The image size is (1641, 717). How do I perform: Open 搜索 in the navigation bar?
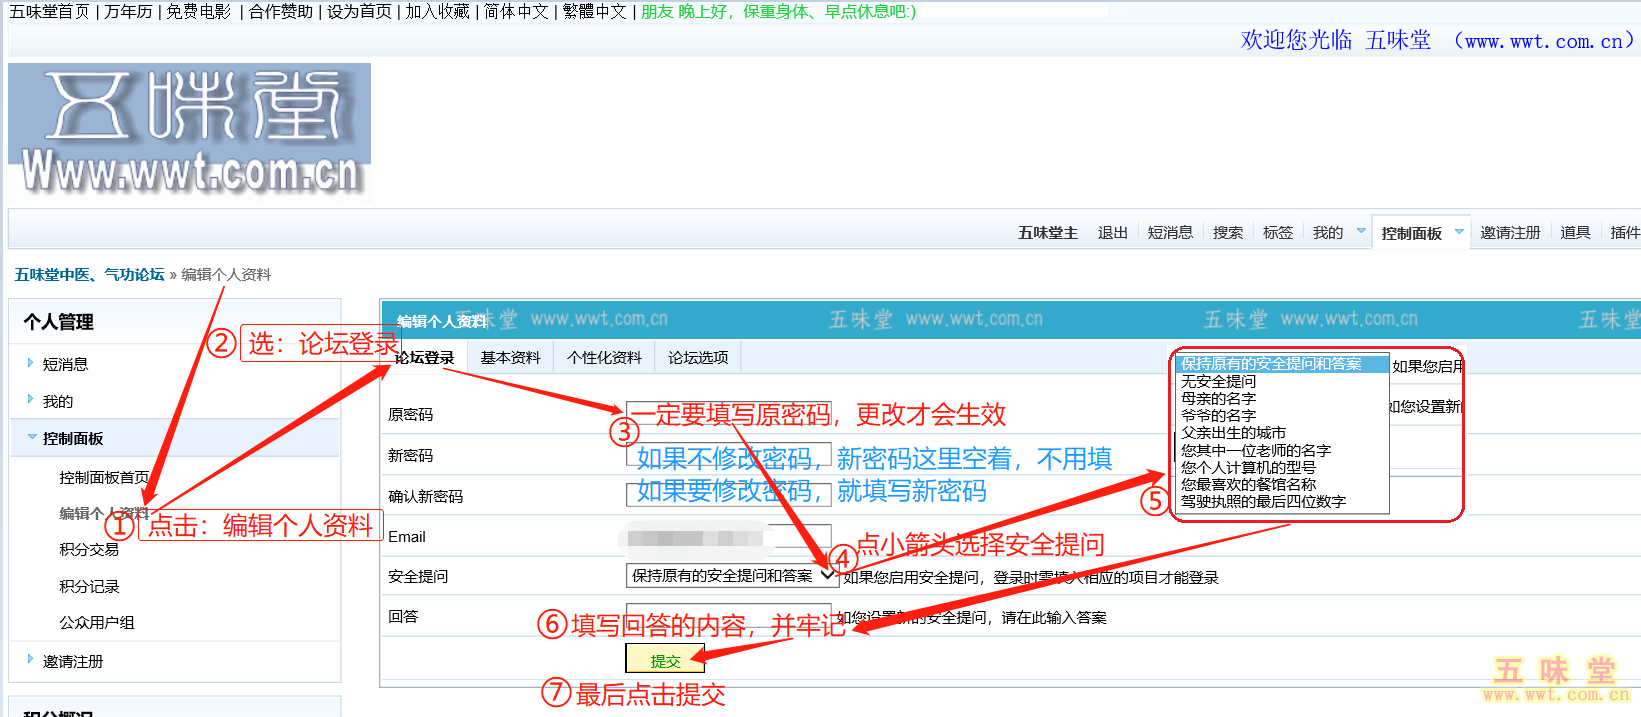click(x=1227, y=233)
